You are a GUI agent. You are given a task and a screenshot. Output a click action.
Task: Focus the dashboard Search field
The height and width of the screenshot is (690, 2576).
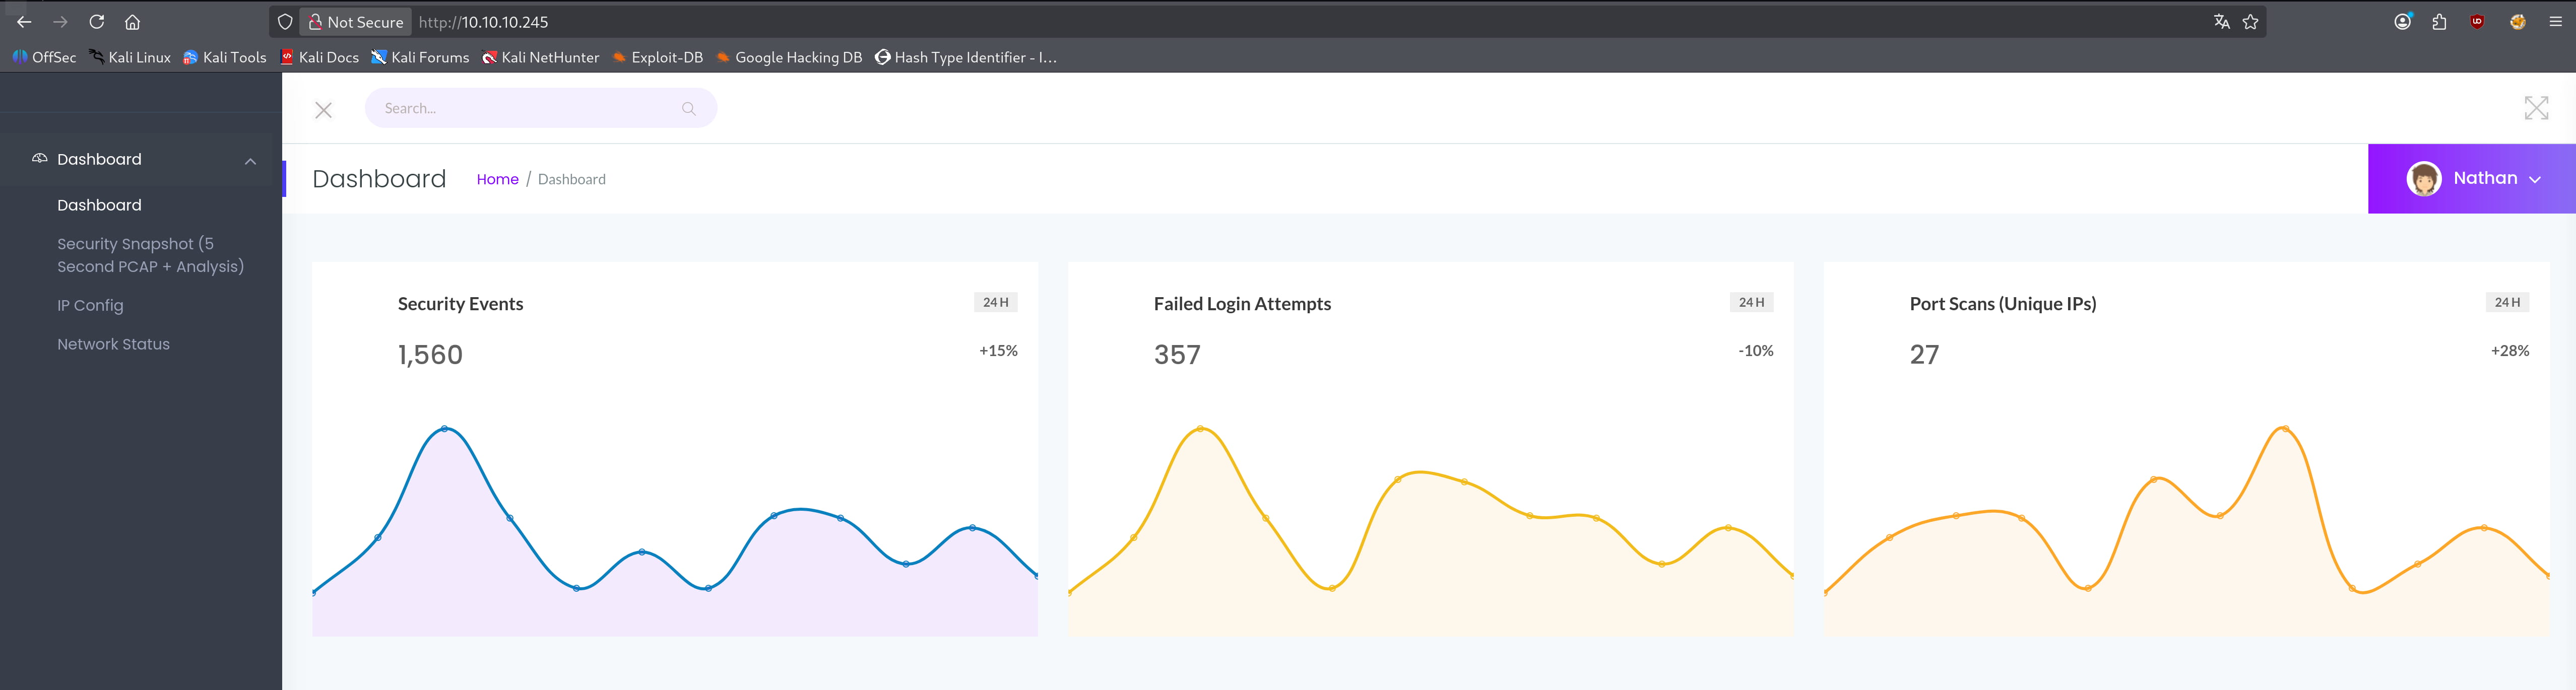click(x=520, y=108)
